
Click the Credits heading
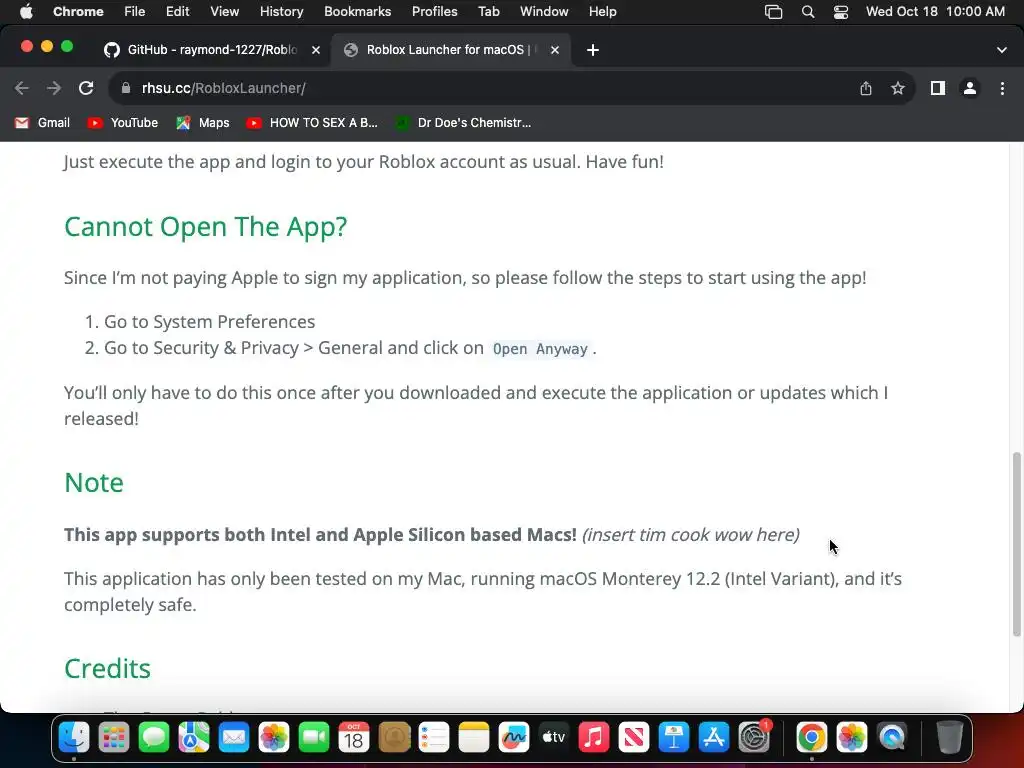point(107,669)
